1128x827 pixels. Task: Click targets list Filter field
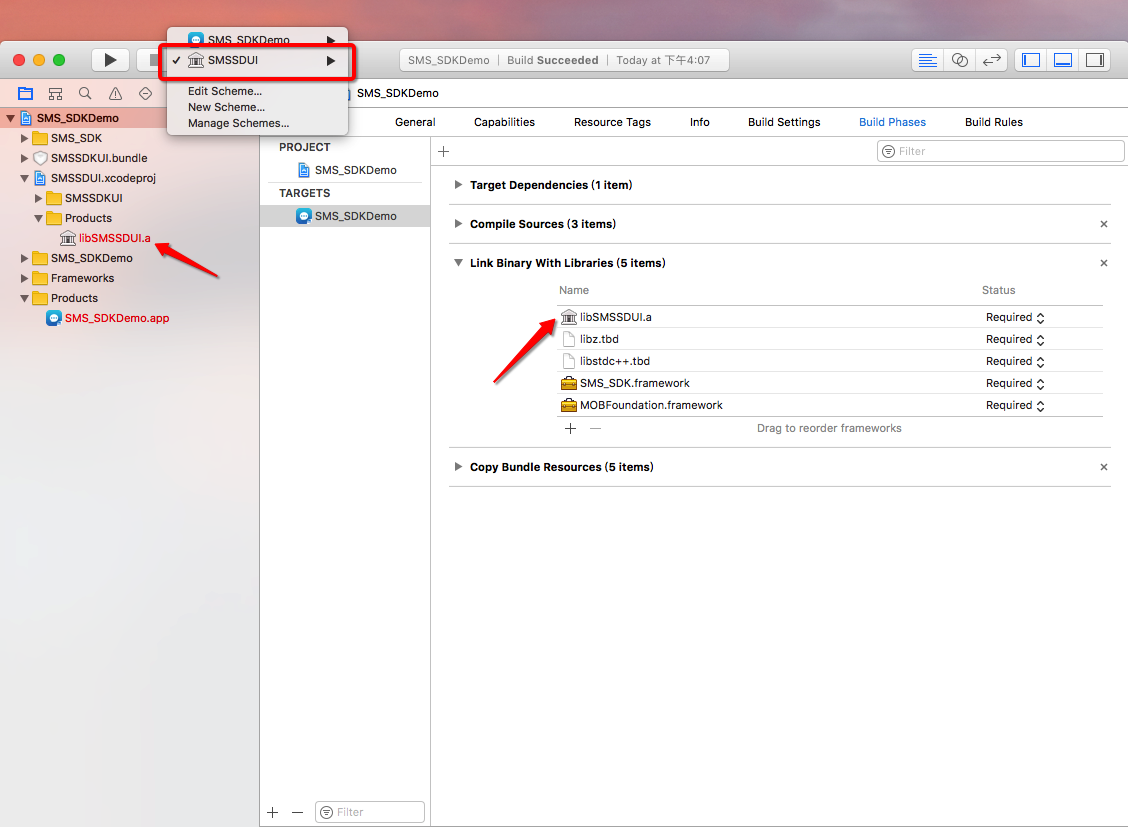pos(370,812)
